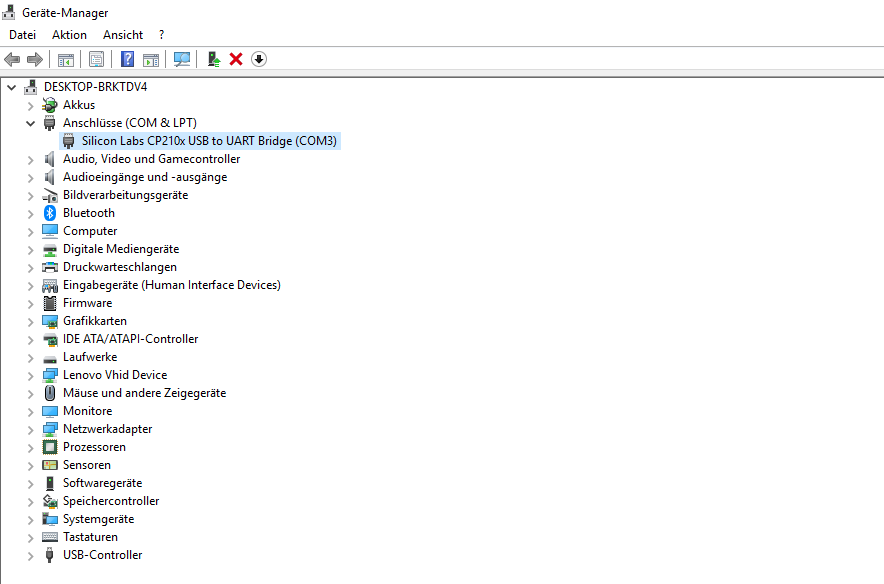Viewport: 884px width, 584px height.
Task: Select Silicon Labs CP210x USB to UART Bridge
Action: click(209, 141)
